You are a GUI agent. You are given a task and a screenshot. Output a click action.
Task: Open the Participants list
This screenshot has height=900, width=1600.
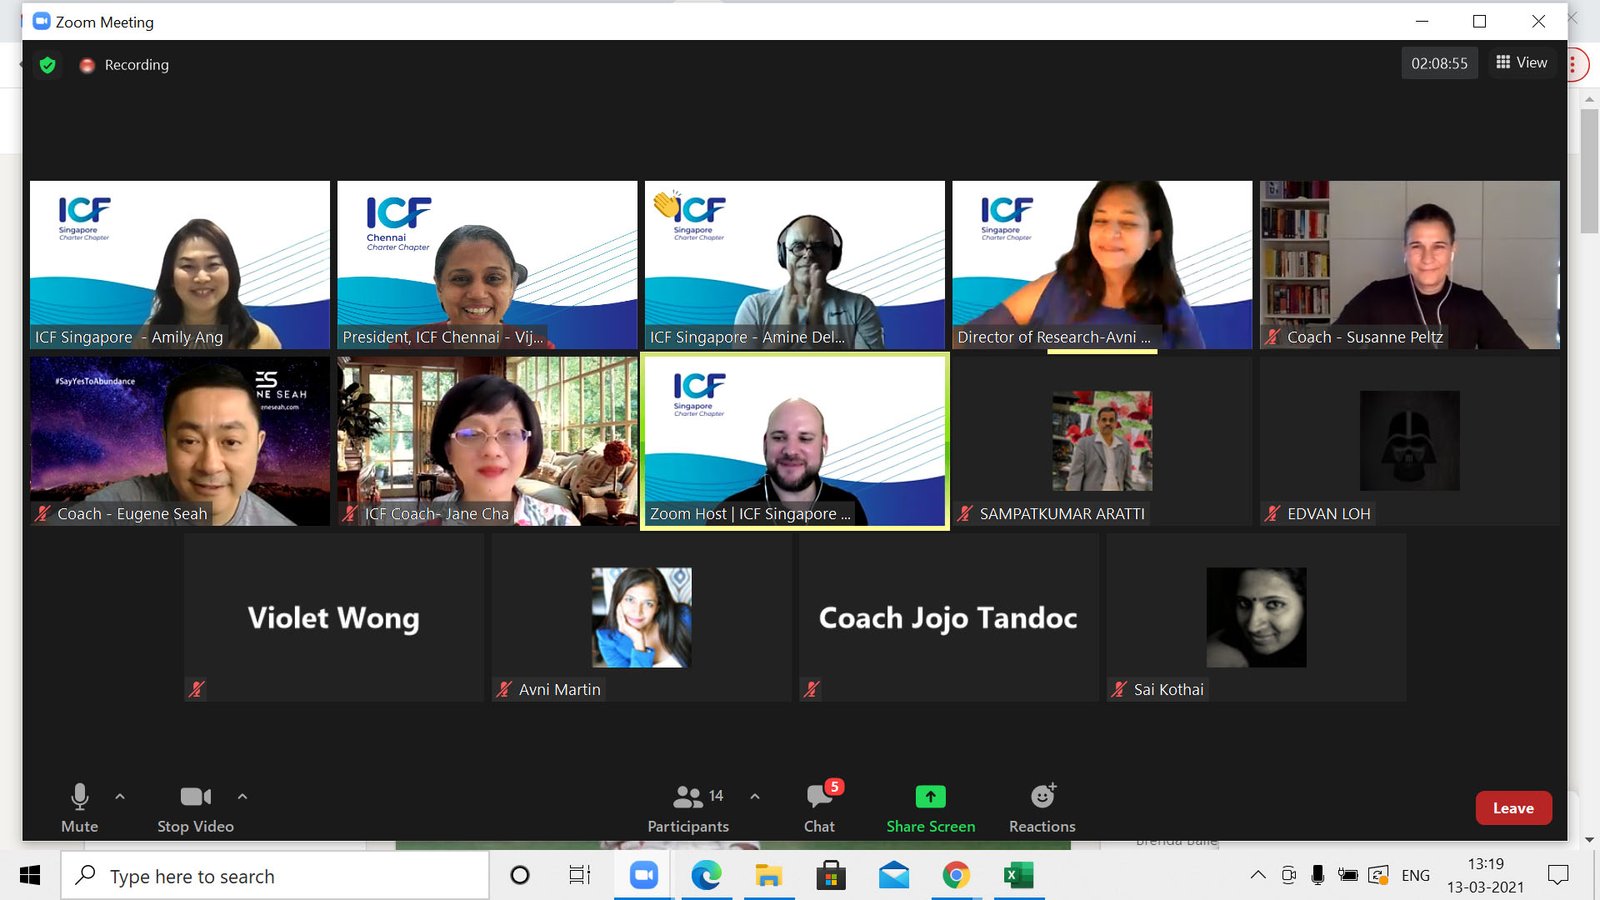(688, 807)
